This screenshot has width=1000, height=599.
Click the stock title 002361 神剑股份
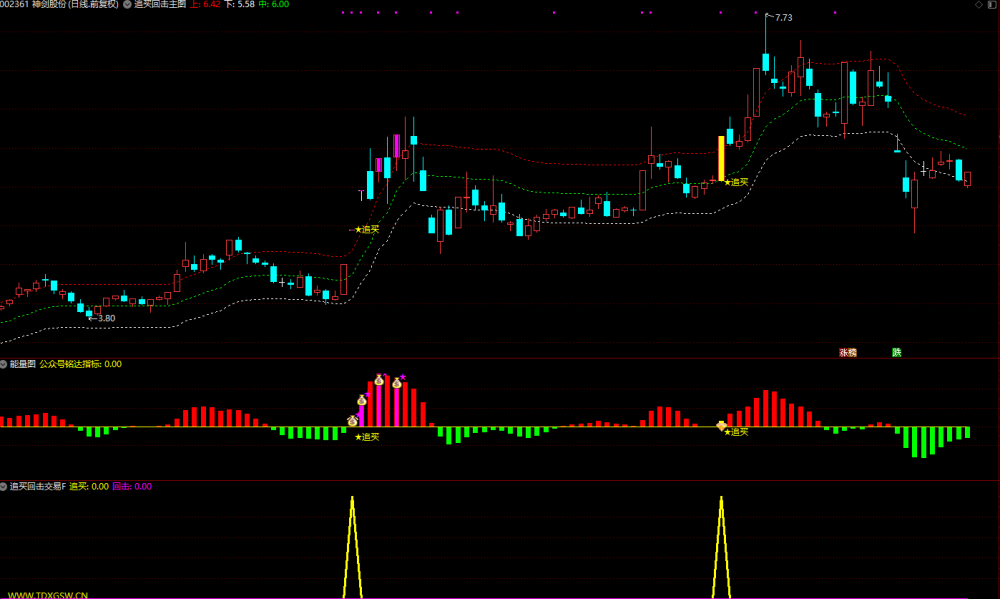pos(59,4)
